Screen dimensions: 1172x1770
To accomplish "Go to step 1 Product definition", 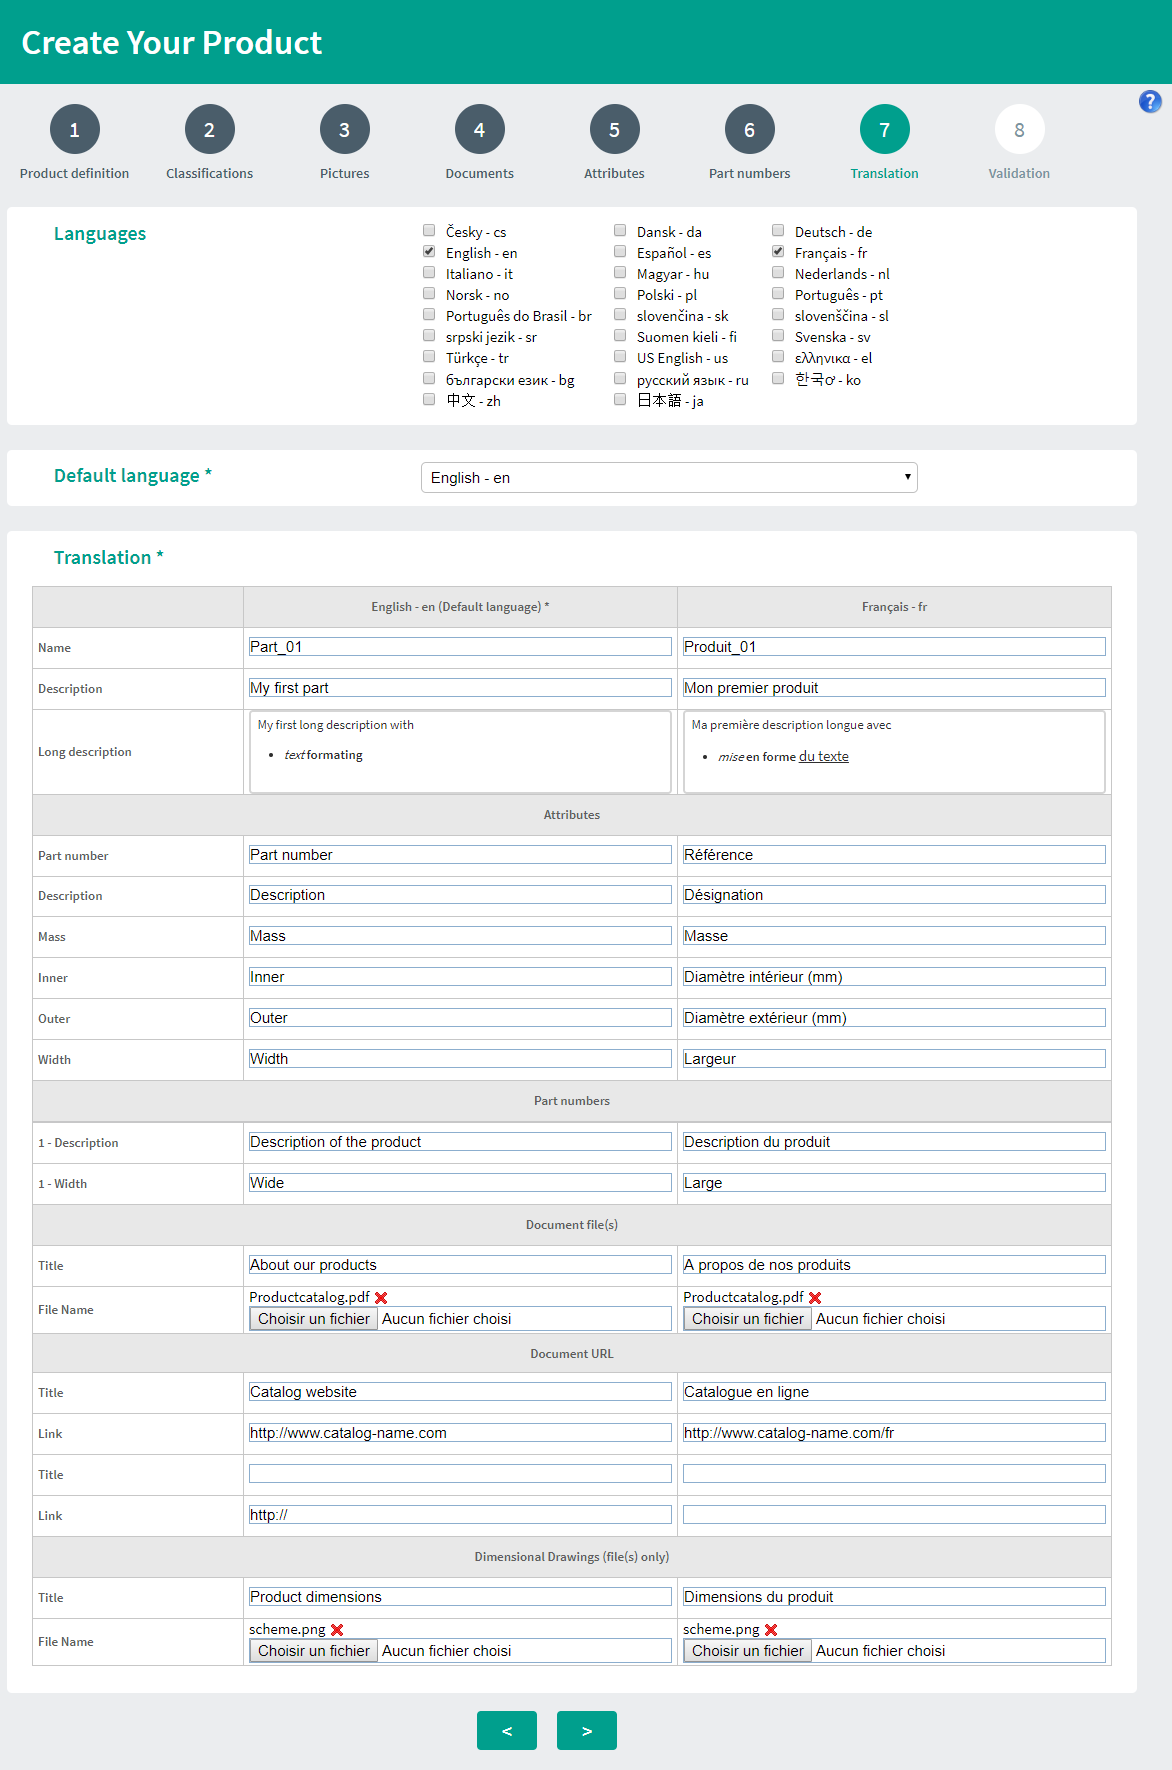I will click(74, 130).
